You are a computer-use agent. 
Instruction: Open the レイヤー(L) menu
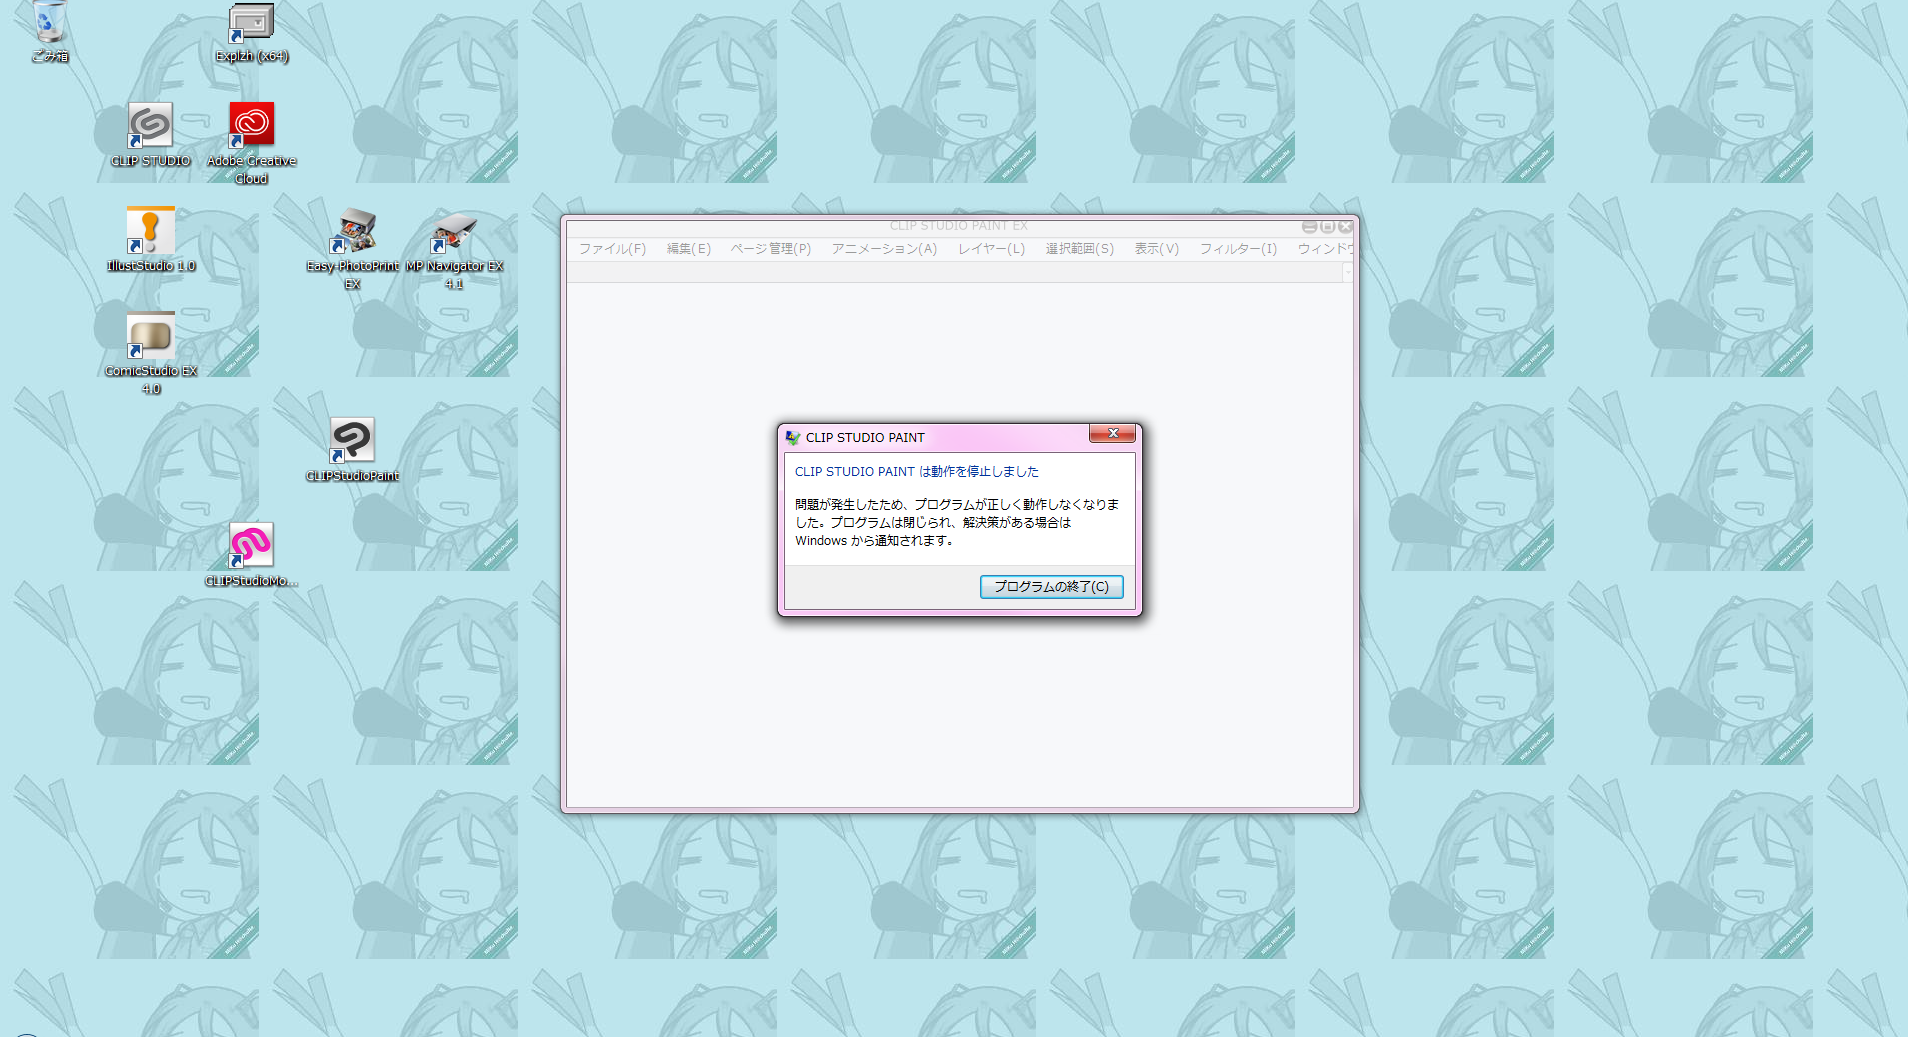(991, 249)
